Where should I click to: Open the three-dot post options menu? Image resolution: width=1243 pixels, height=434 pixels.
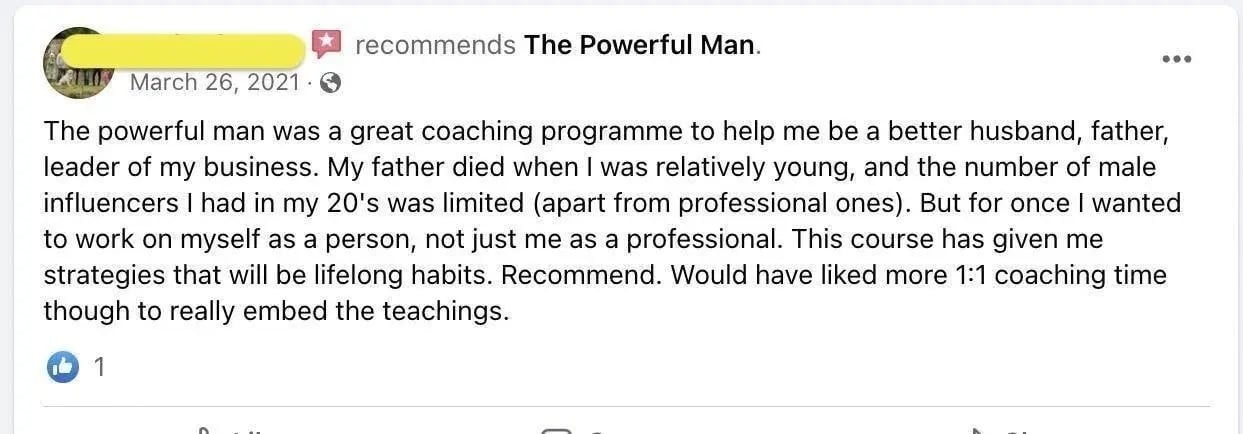(1176, 59)
